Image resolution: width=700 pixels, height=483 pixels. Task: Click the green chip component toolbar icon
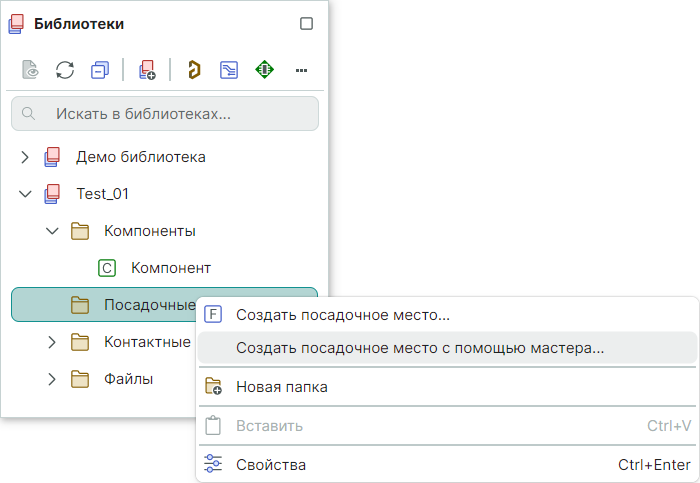264,70
